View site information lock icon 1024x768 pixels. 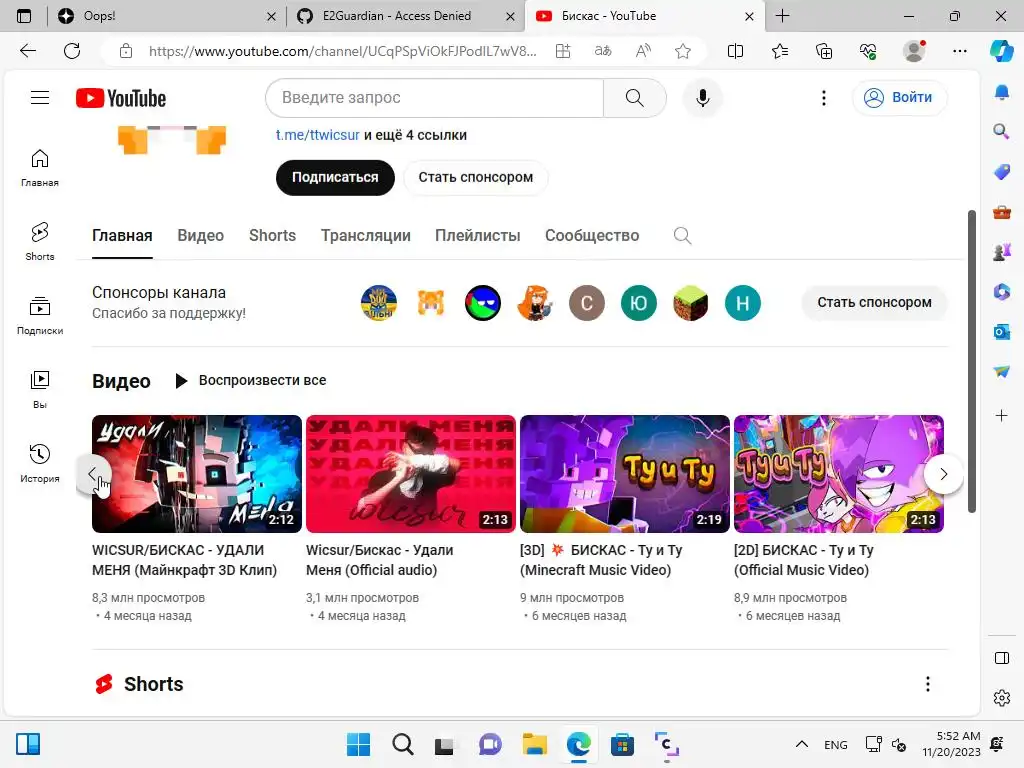[126, 51]
